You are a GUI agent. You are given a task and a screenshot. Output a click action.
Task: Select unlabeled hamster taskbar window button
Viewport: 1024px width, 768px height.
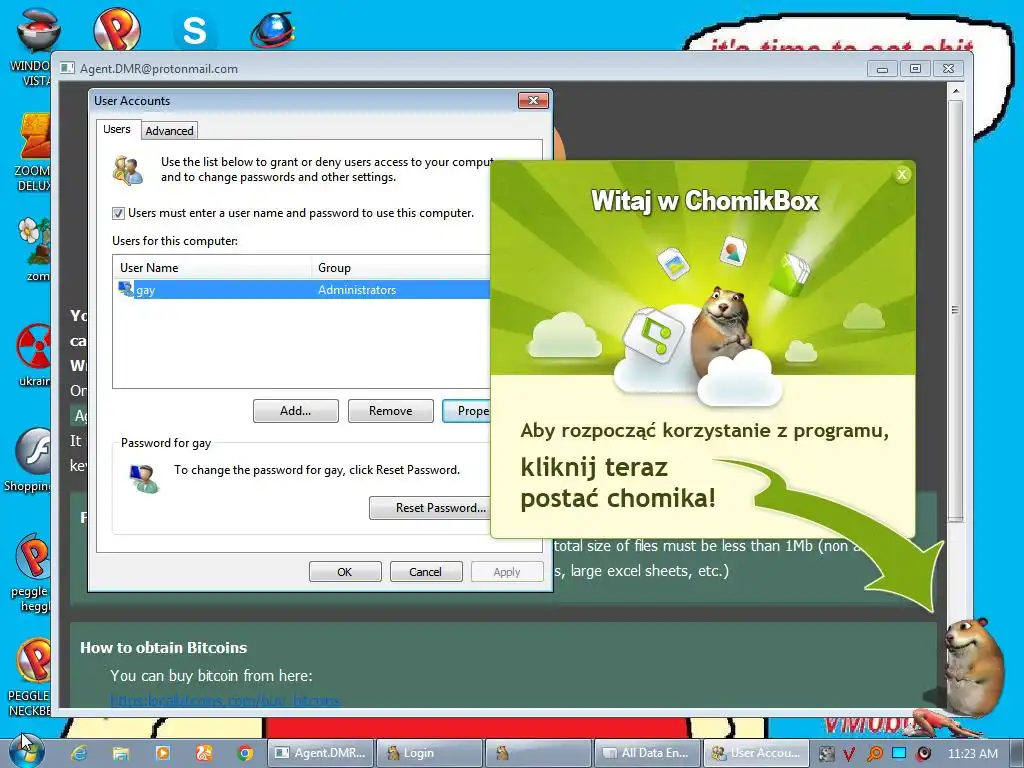click(539, 753)
